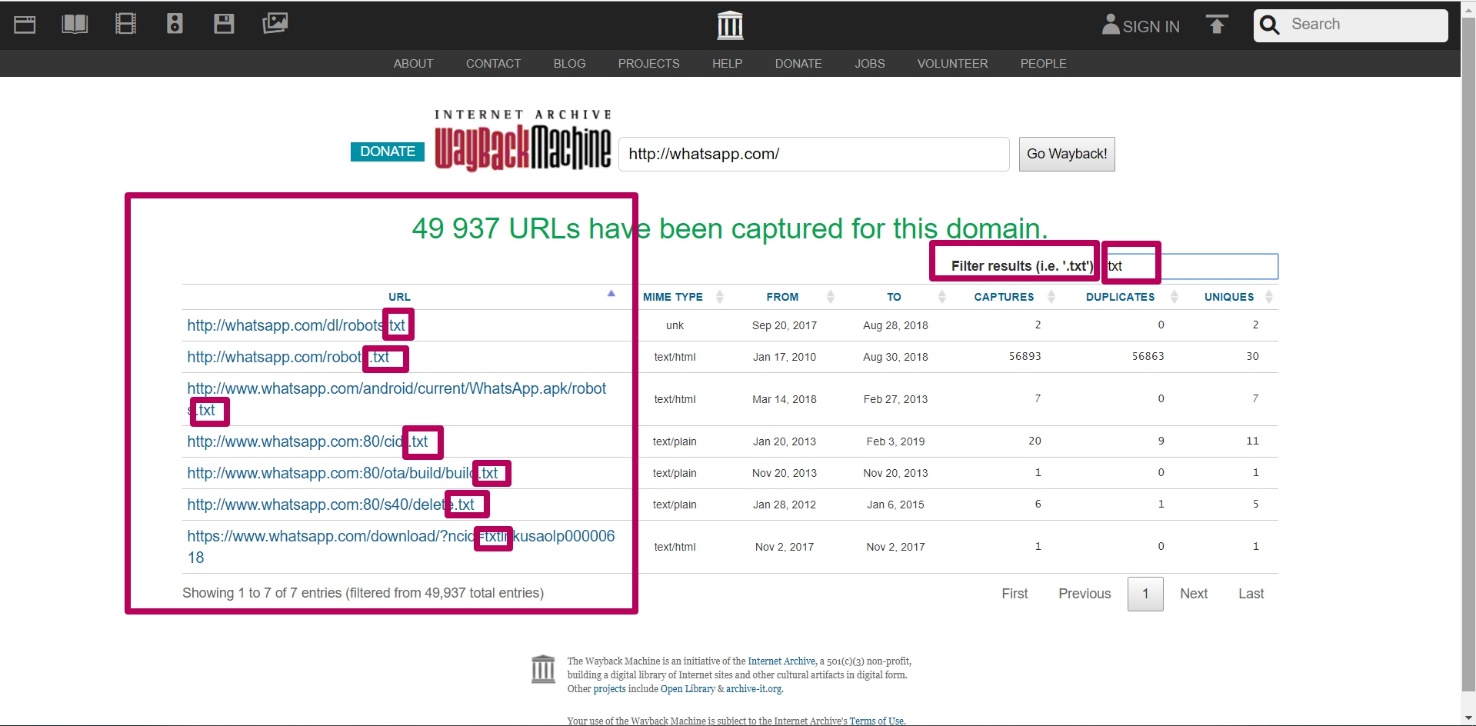Screen dimensions: 1476x726
Task: Open the ABOUT menu item
Action: pyautogui.click(x=413, y=63)
